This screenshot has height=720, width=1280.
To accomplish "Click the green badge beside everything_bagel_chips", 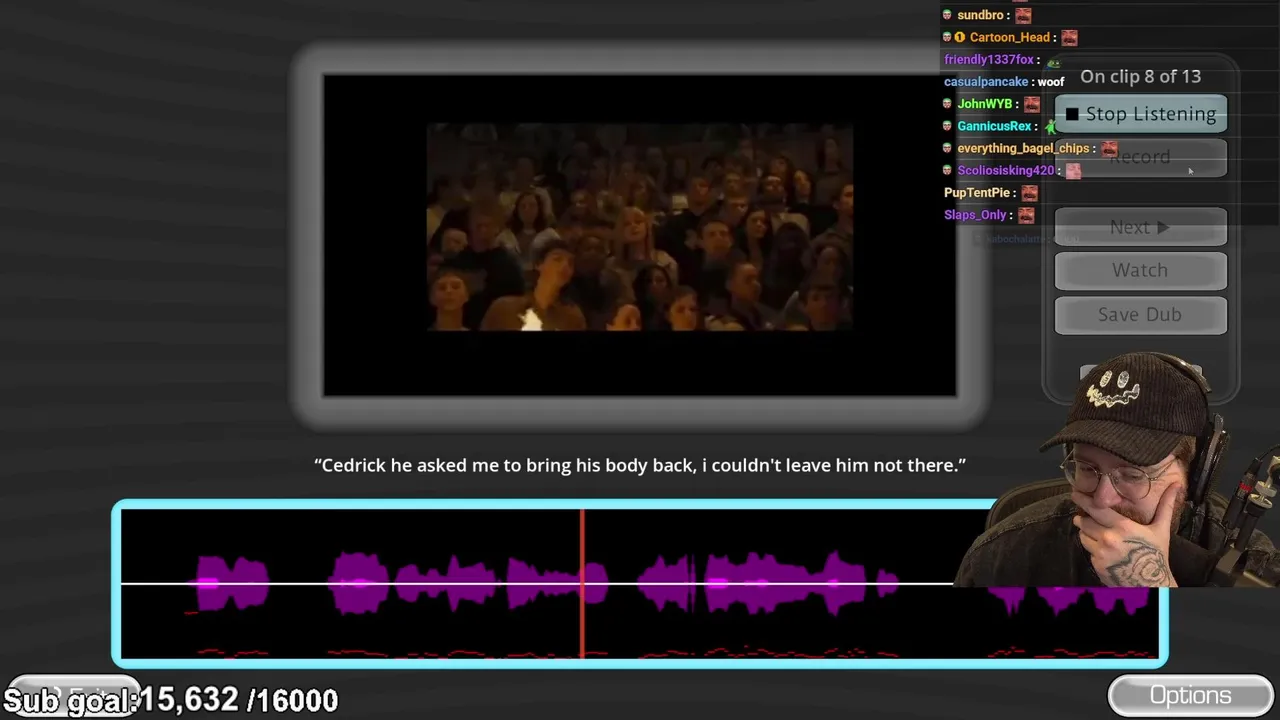I will pos(947,148).
